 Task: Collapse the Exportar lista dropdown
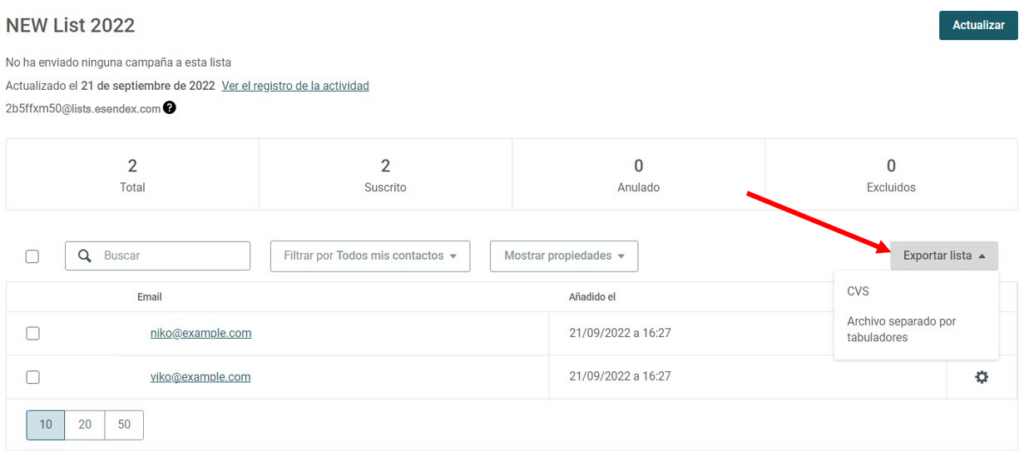click(944, 255)
